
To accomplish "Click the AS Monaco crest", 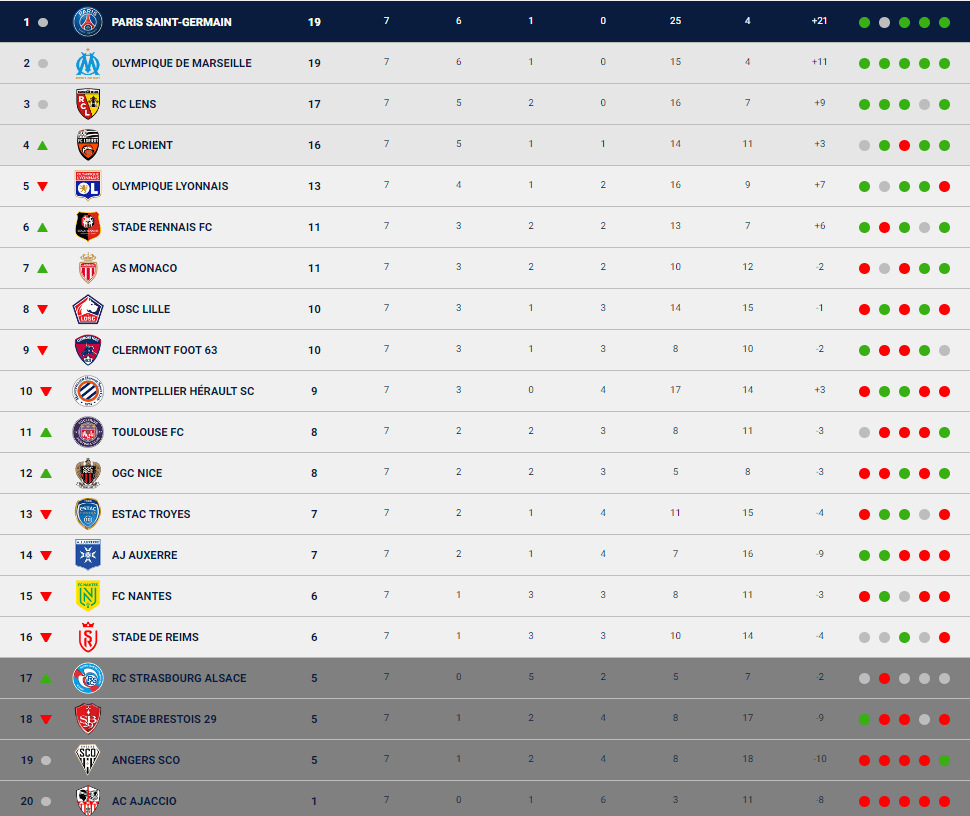I will click(88, 268).
